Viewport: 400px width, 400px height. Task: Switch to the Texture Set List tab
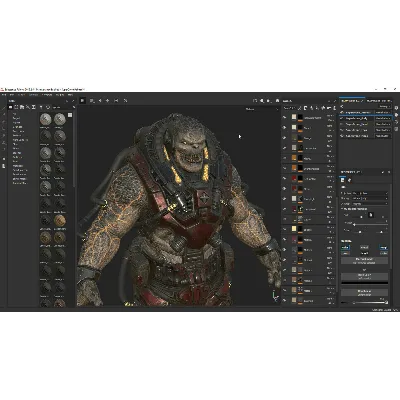point(352,101)
